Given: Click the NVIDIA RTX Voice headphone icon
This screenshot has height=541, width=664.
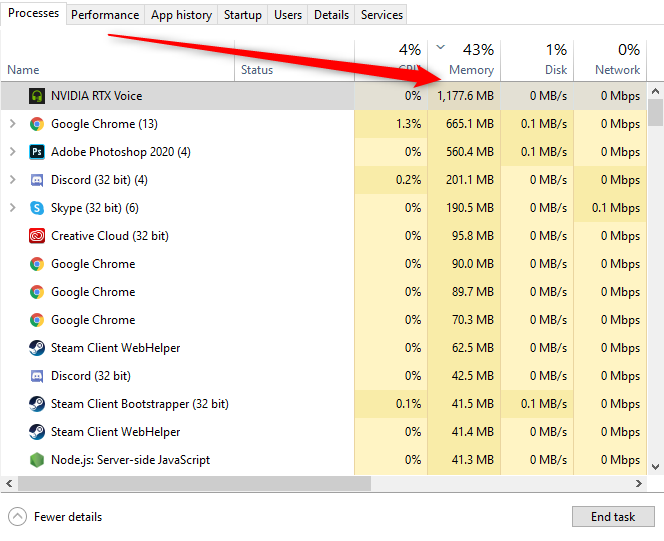Looking at the screenshot, I should pos(37,96).
